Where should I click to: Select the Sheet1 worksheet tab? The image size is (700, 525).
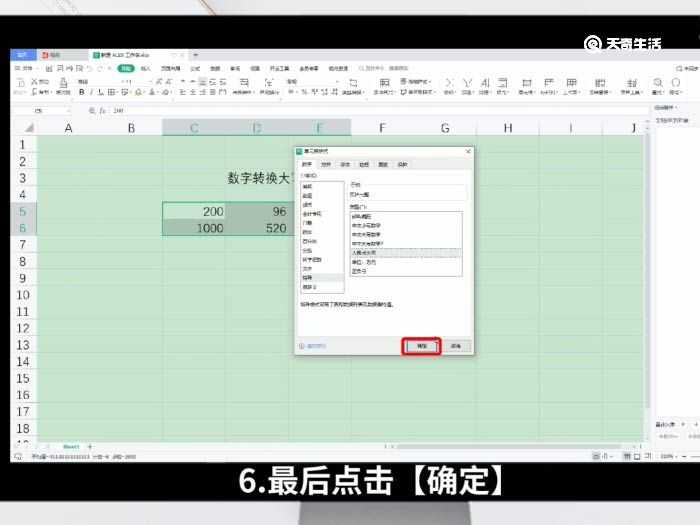pos(71,446)
